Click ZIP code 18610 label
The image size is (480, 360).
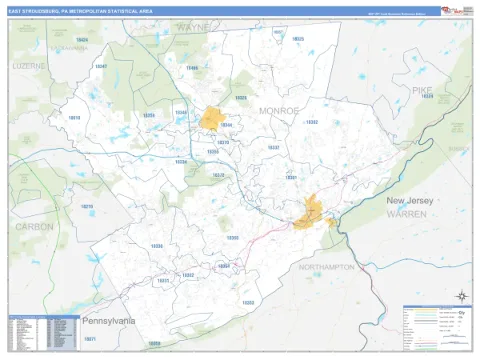pos(74,118)
